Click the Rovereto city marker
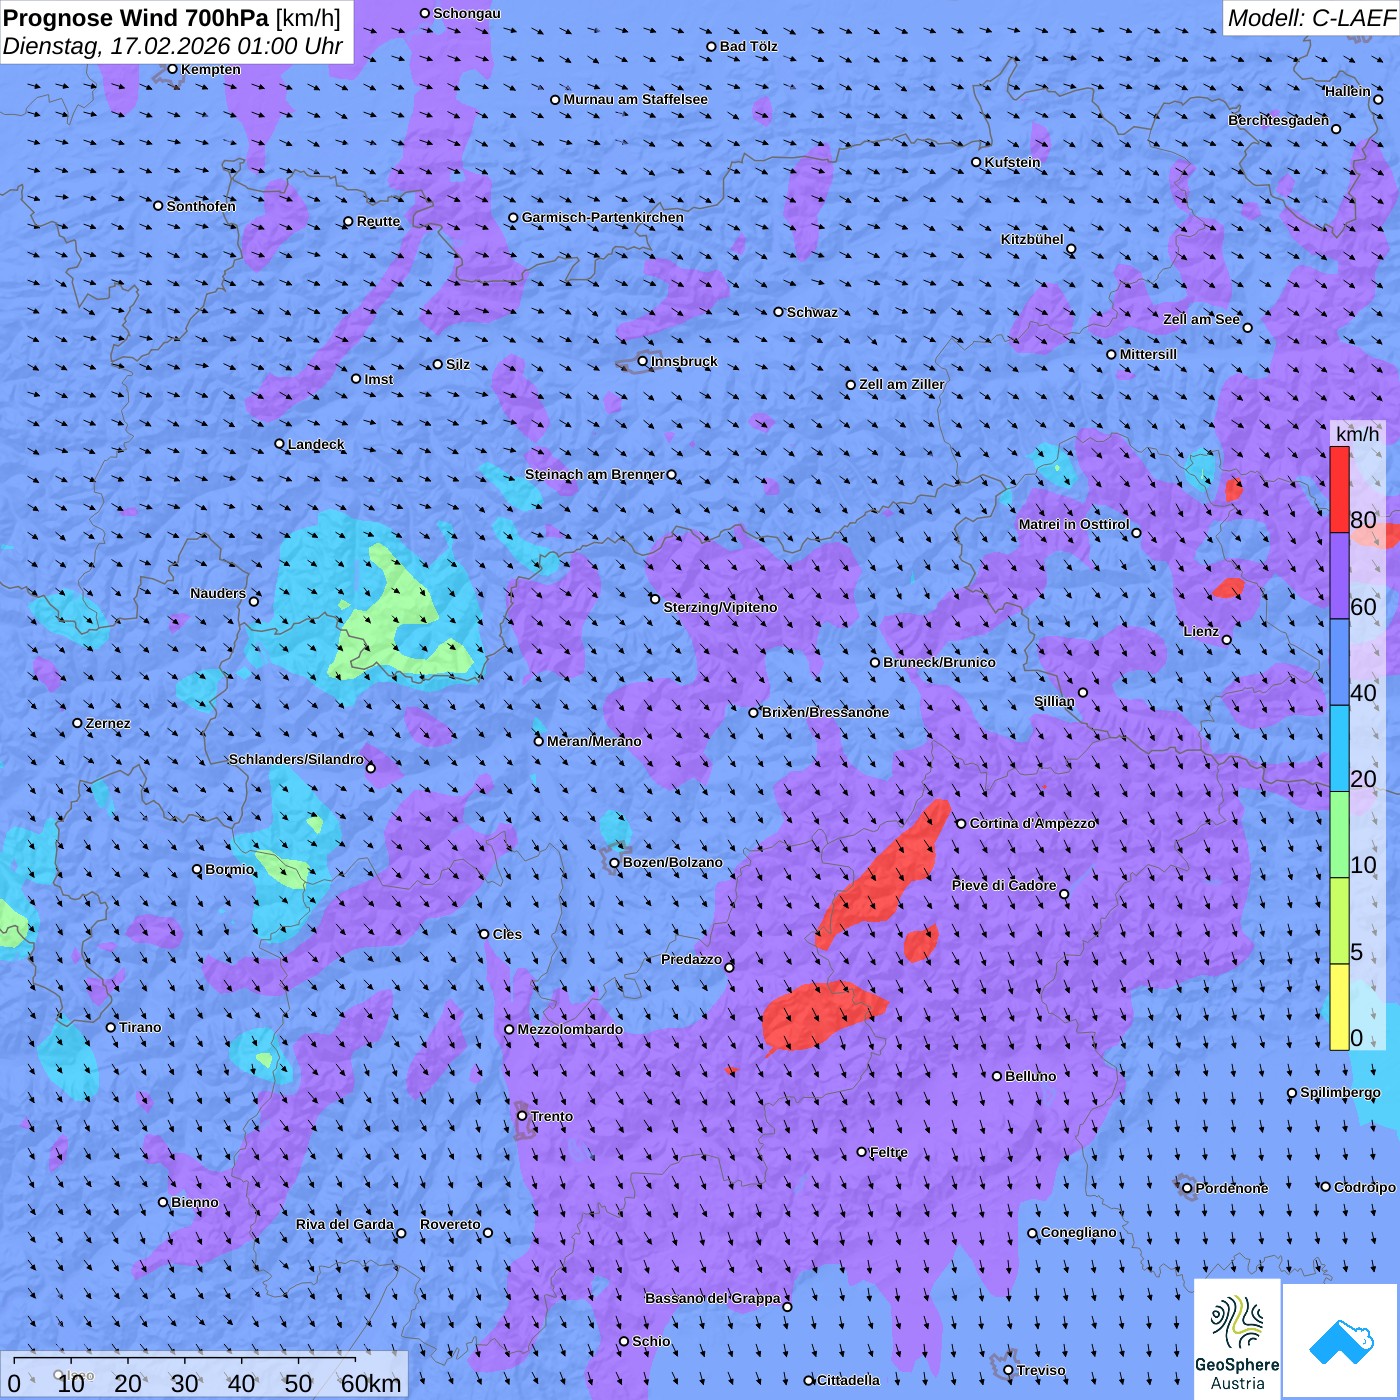This screenshot has width=1400, height=1400. 488,1233
